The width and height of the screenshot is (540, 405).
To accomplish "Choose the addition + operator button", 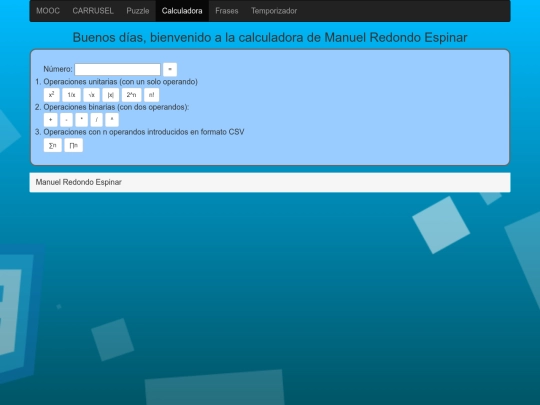I will tap(50, 120).
